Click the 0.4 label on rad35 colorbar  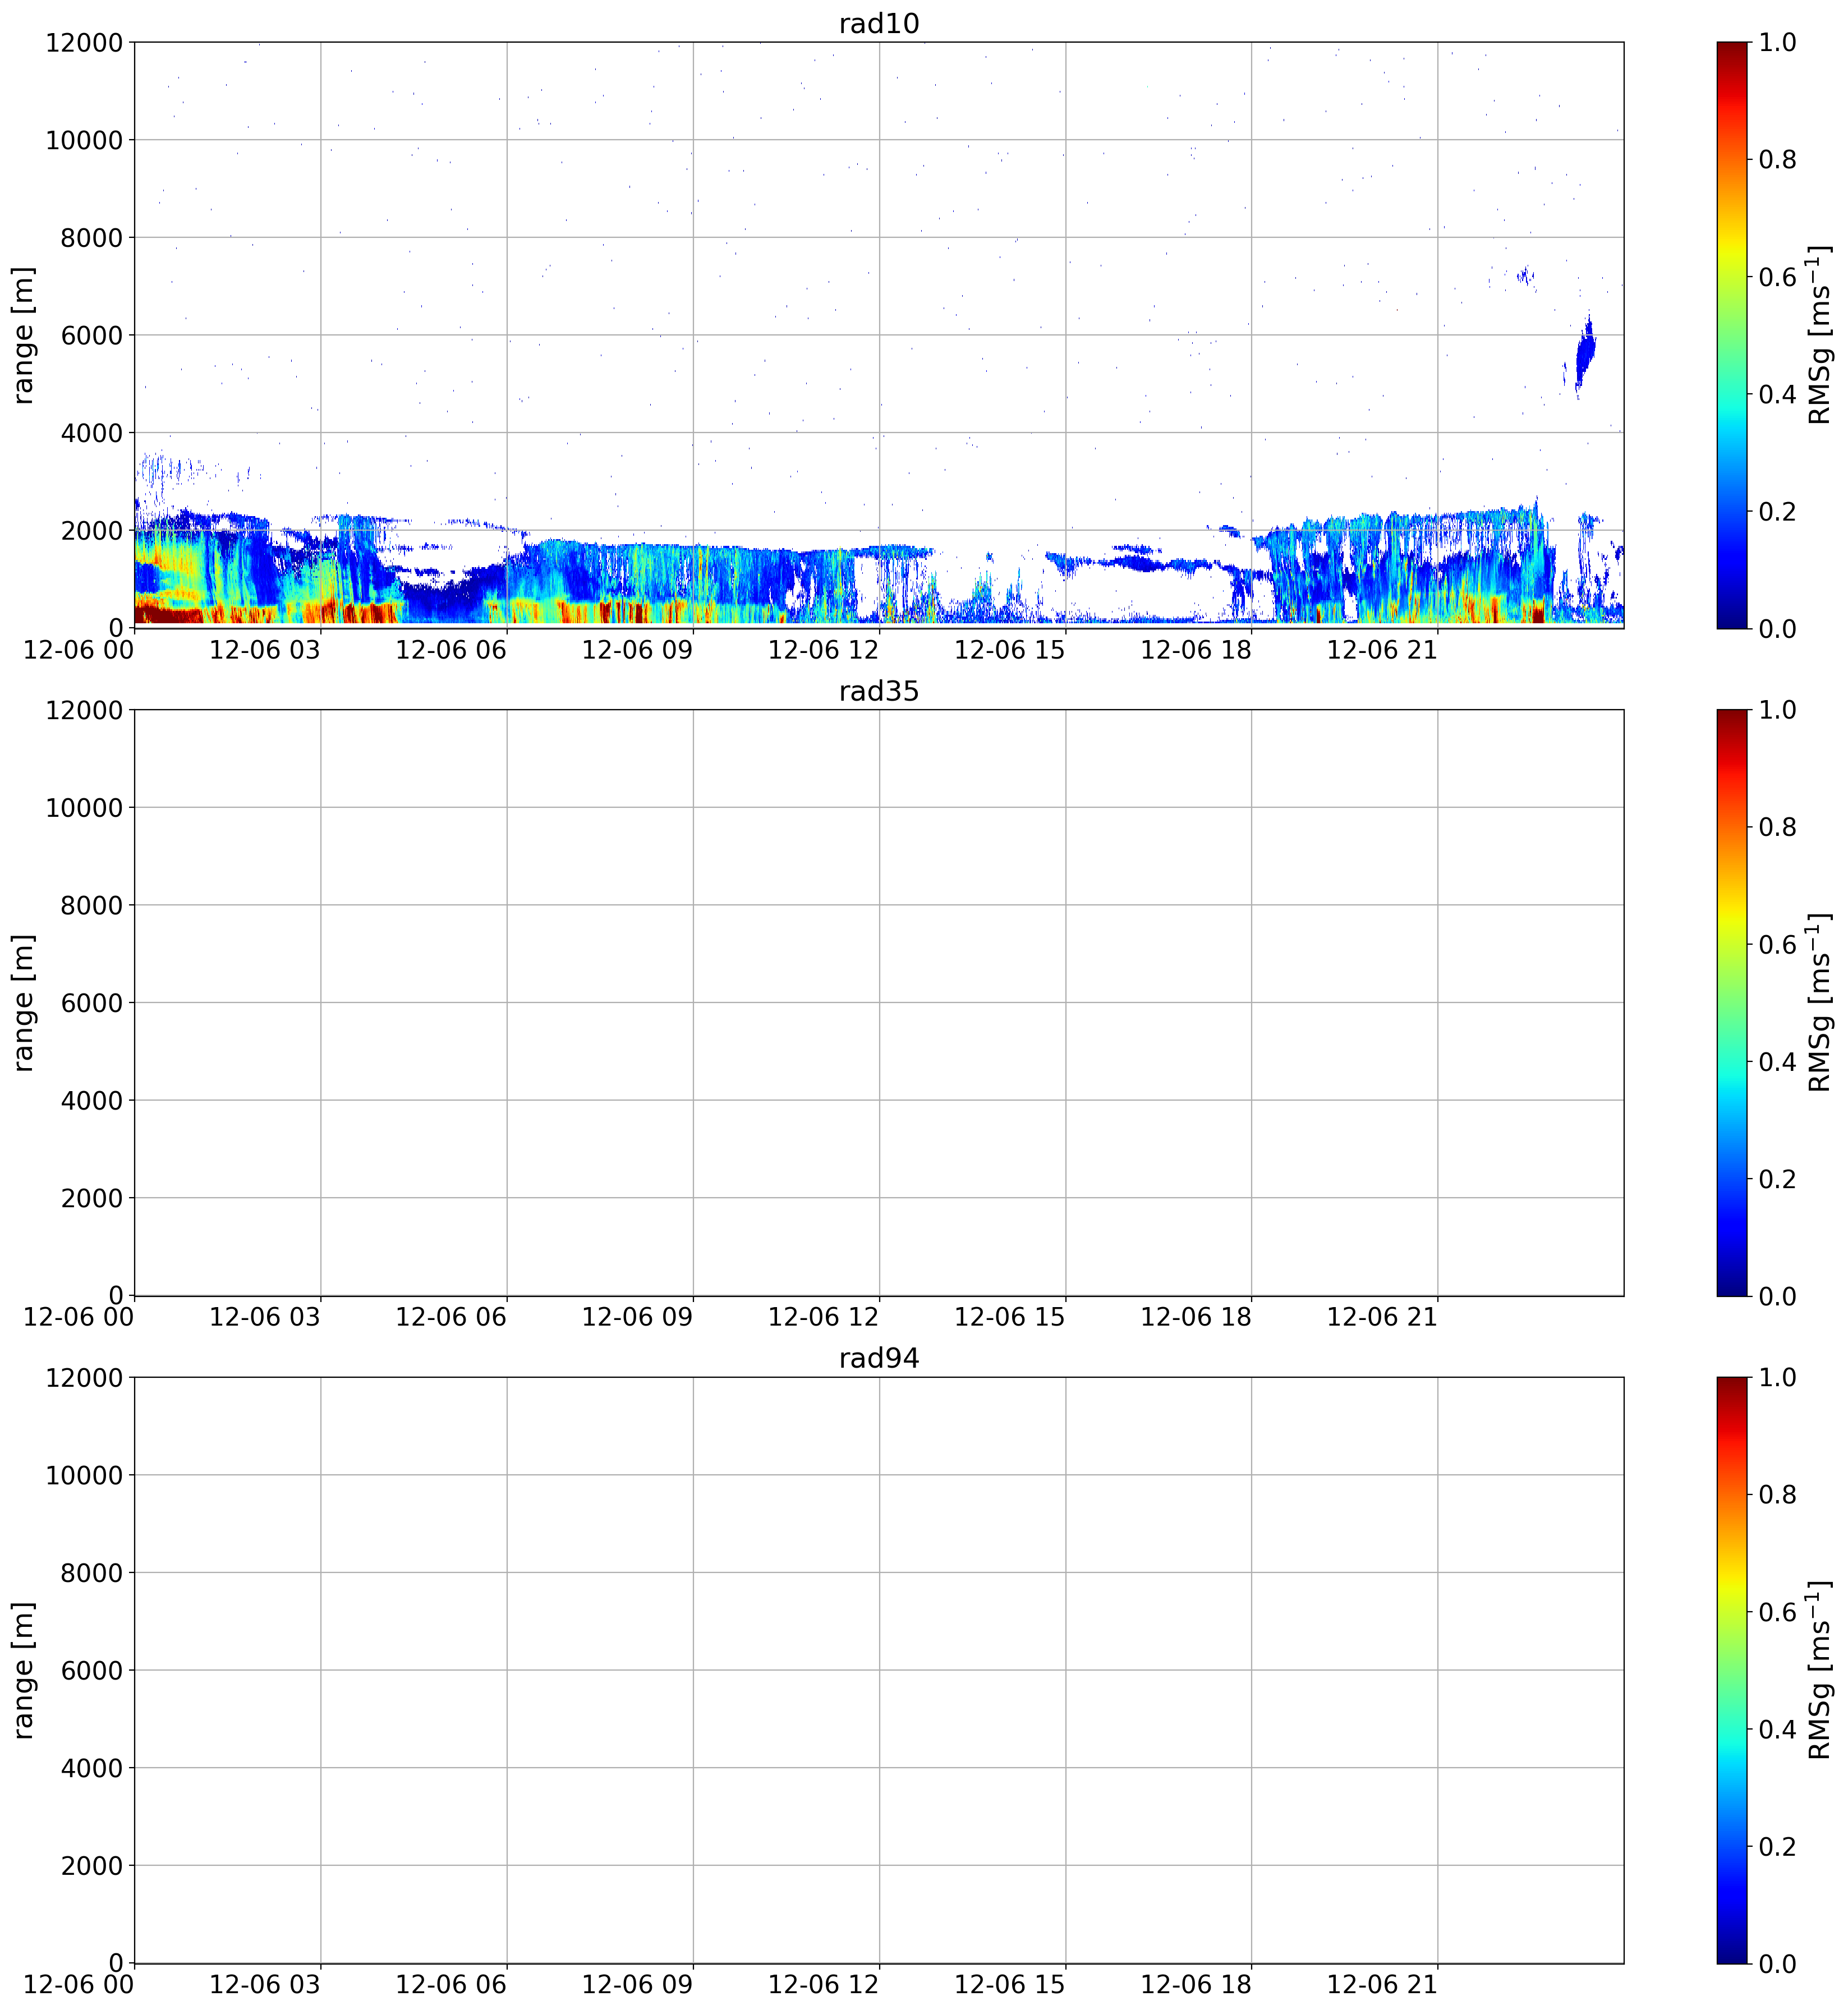coord(1777,1062)
